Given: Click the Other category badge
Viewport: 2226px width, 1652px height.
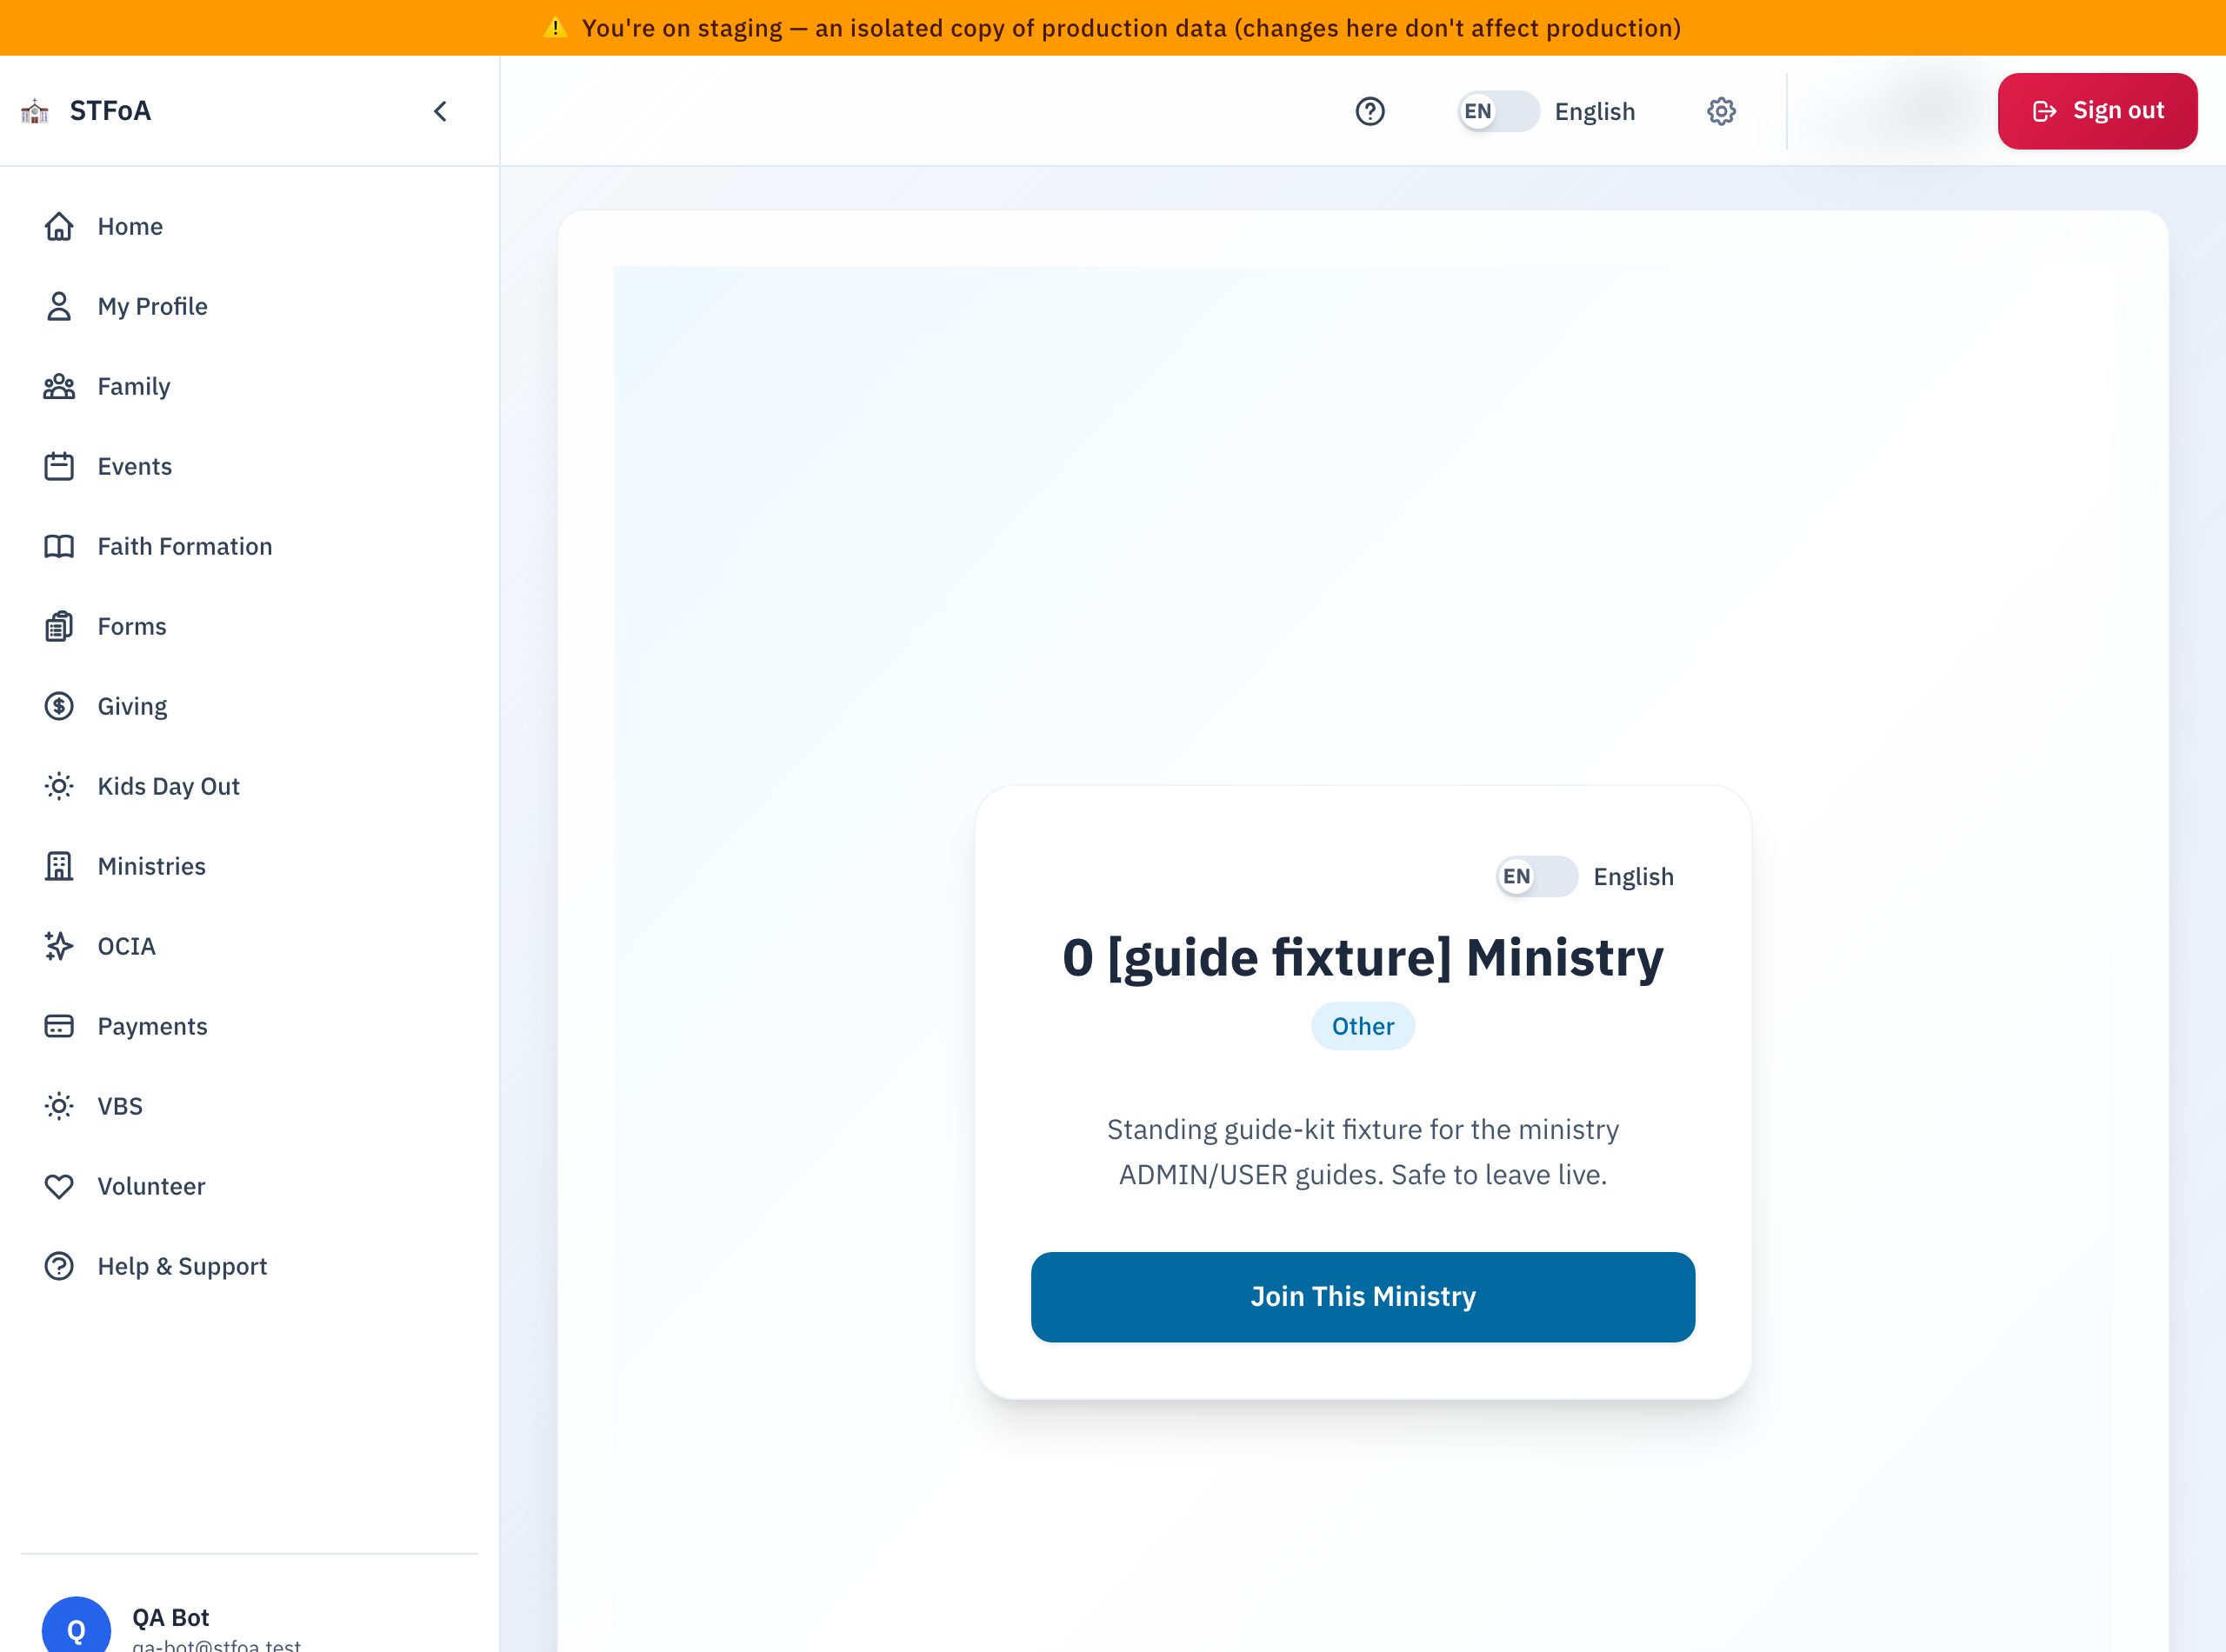Looking at the screenshot, I should point(1363,1026).
